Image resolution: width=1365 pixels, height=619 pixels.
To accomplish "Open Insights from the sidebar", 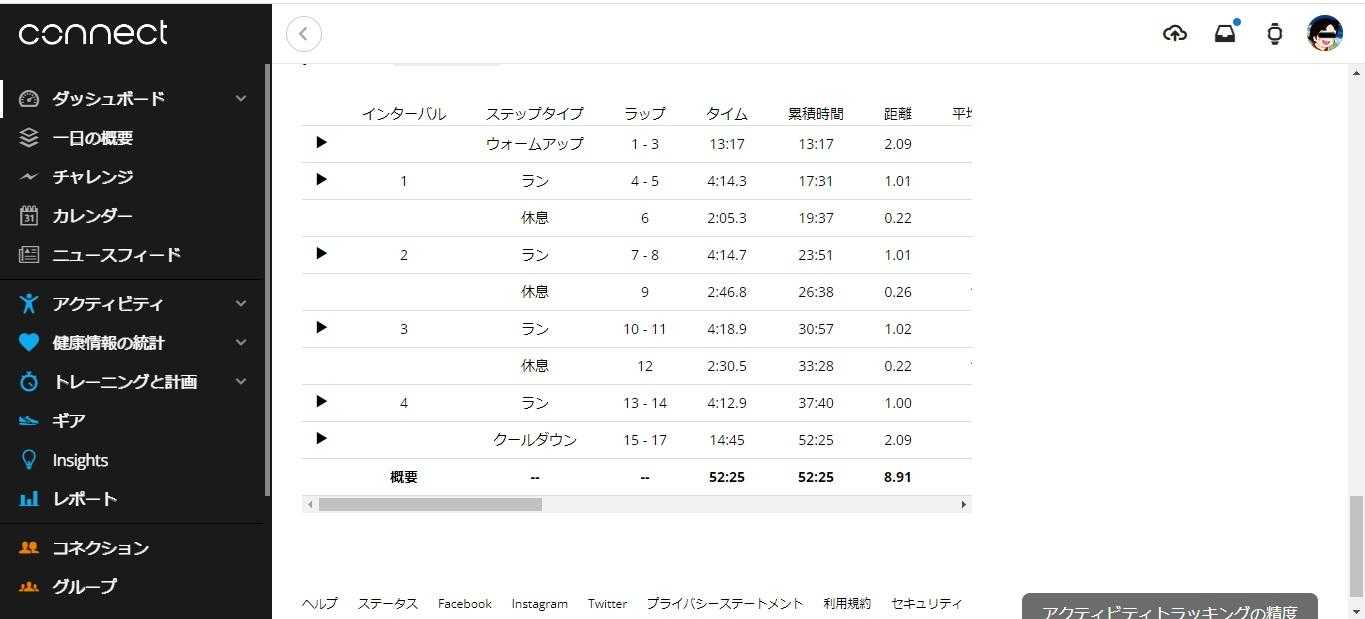I will coord(79,460).
